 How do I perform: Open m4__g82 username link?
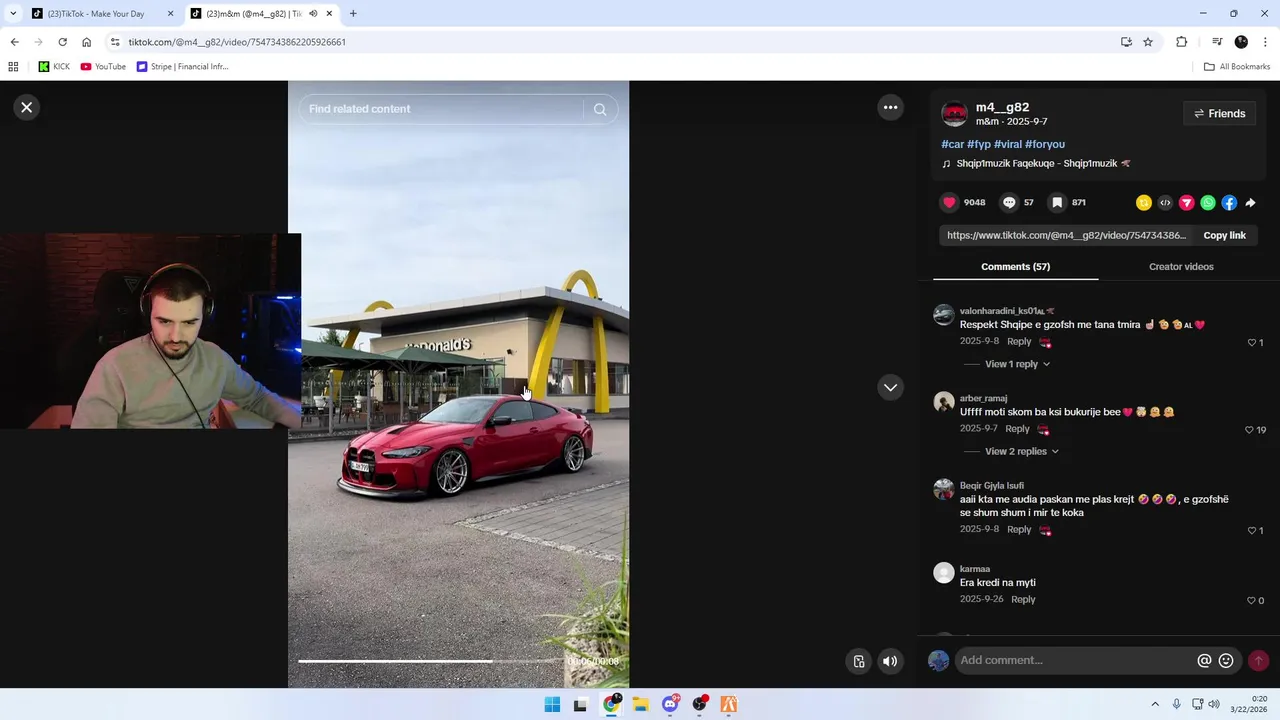tap(1002, 107)
